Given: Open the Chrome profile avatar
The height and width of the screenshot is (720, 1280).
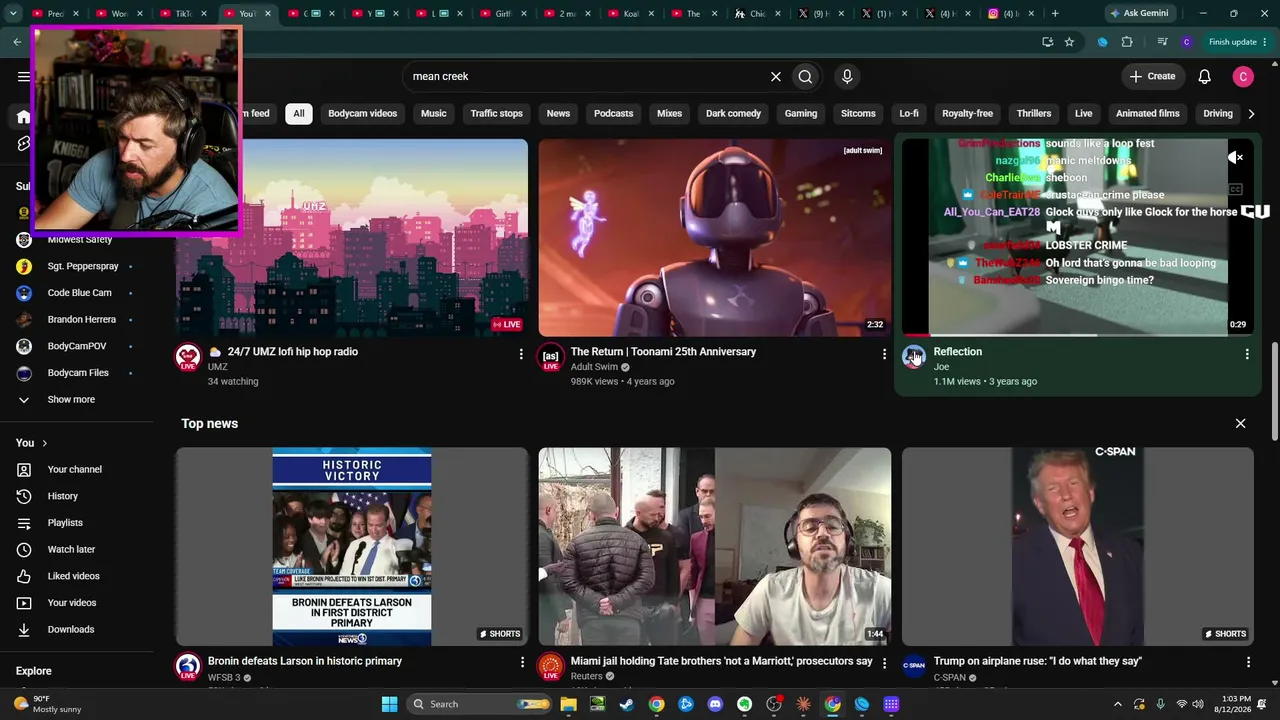Looking at the screenshot, I should pyautogui.click(x=1187, y=42).
